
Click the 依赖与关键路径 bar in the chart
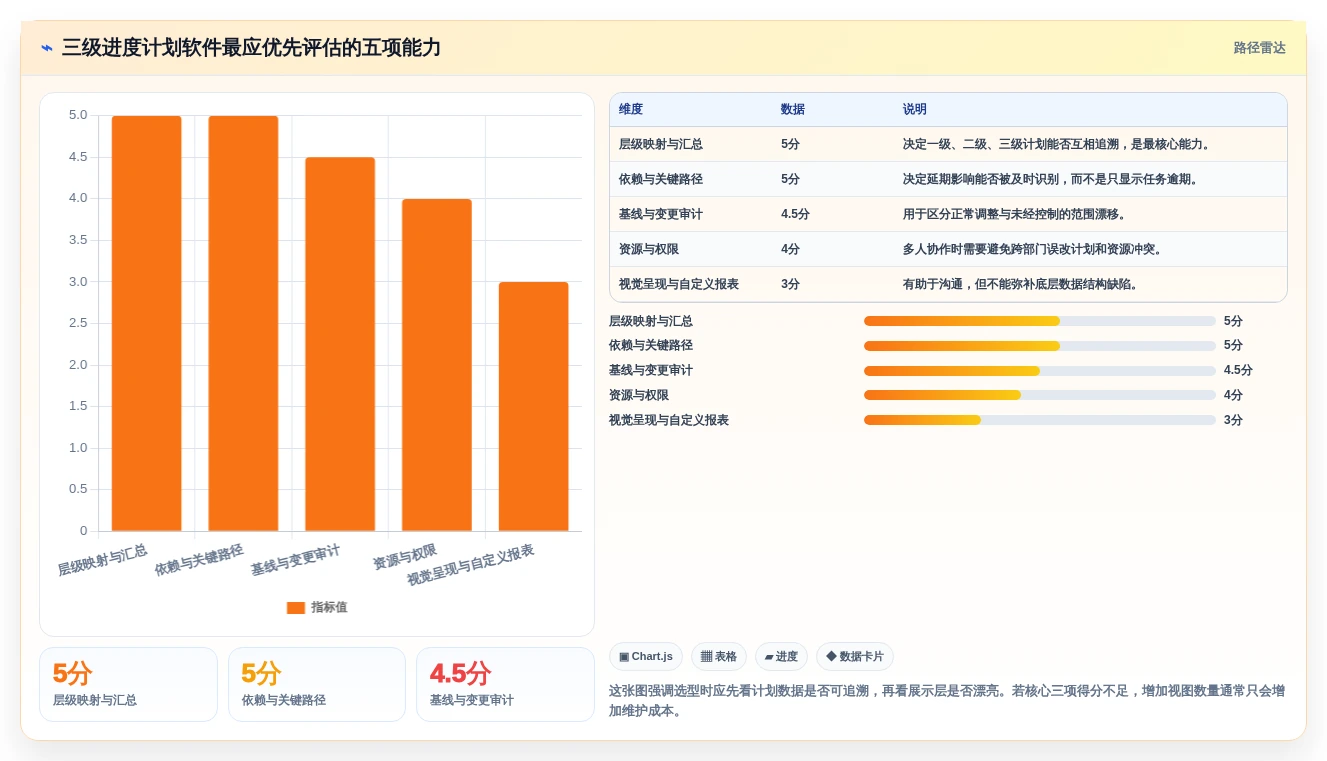(243, 323)
